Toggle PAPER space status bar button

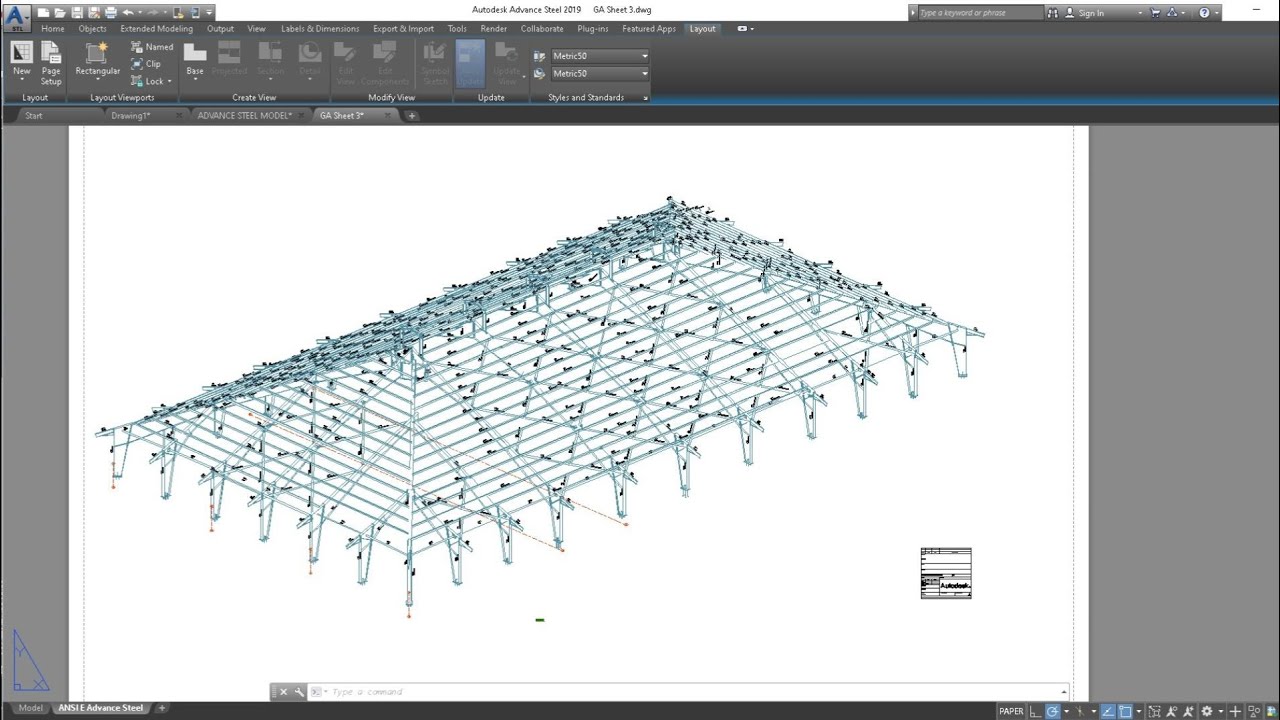(x=1011, y=711)
